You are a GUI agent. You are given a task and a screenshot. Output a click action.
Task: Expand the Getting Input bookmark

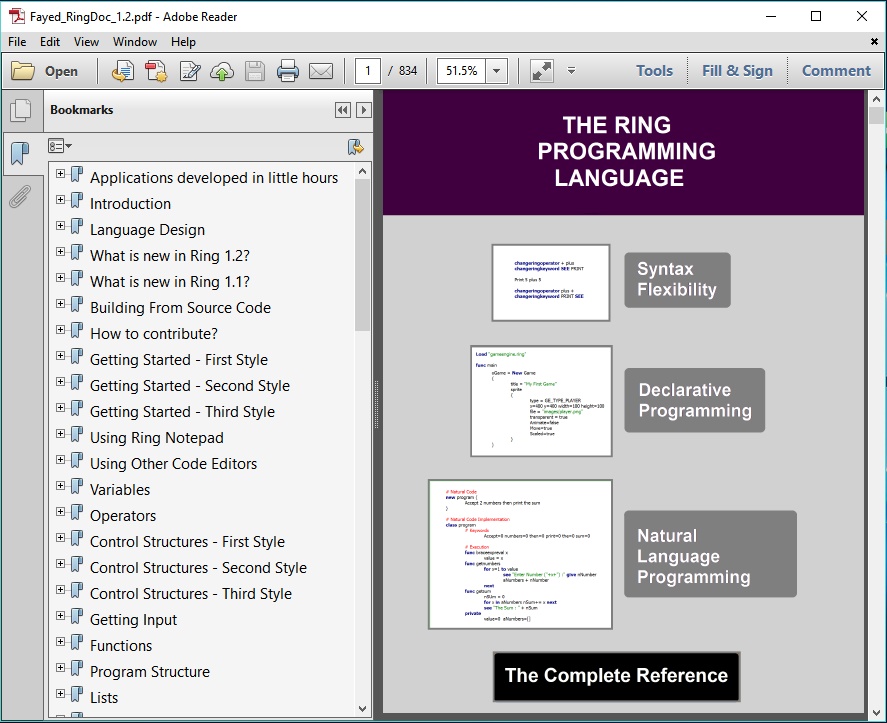click(x=61, y=616)
